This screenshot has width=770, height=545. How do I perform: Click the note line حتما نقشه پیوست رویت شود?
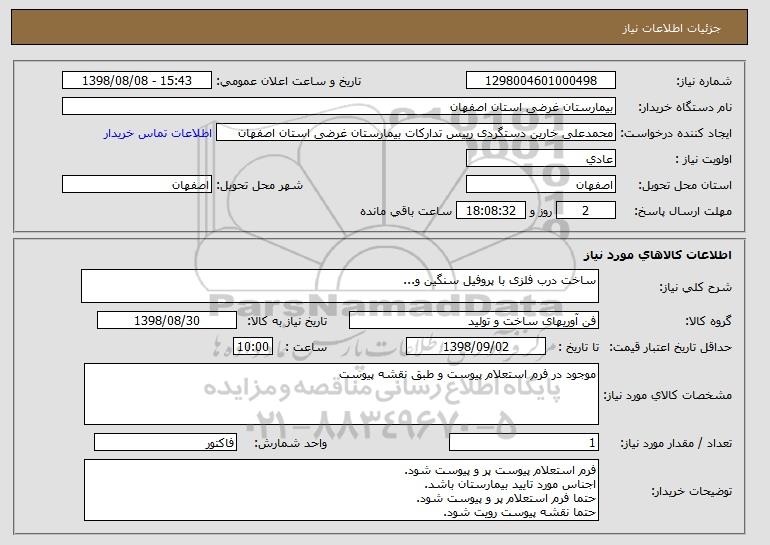click(520, 513)
